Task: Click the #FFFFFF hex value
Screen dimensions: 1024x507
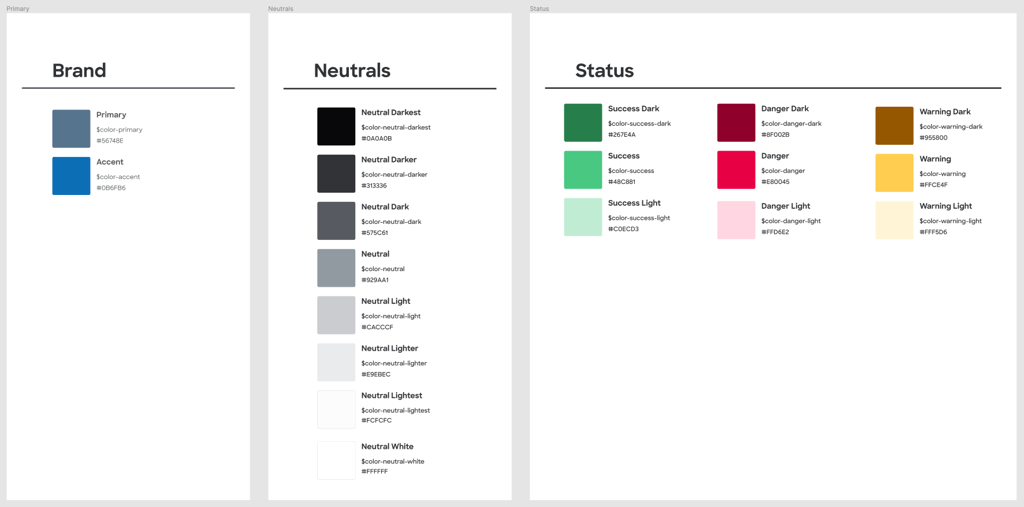Action: (x=374, y=472)
